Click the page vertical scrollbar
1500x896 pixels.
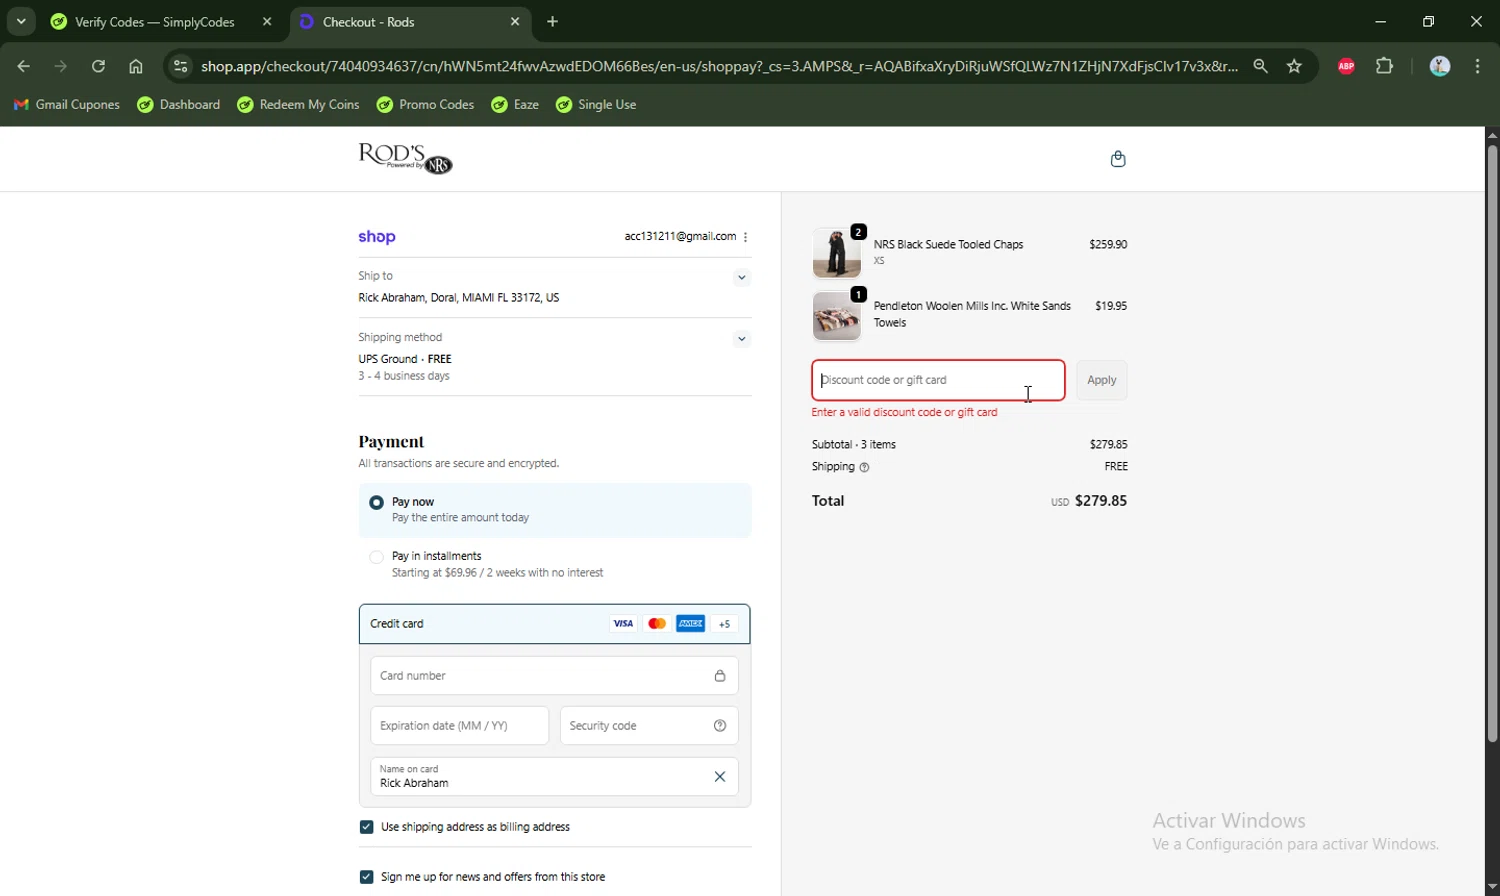click(1492, 444)
